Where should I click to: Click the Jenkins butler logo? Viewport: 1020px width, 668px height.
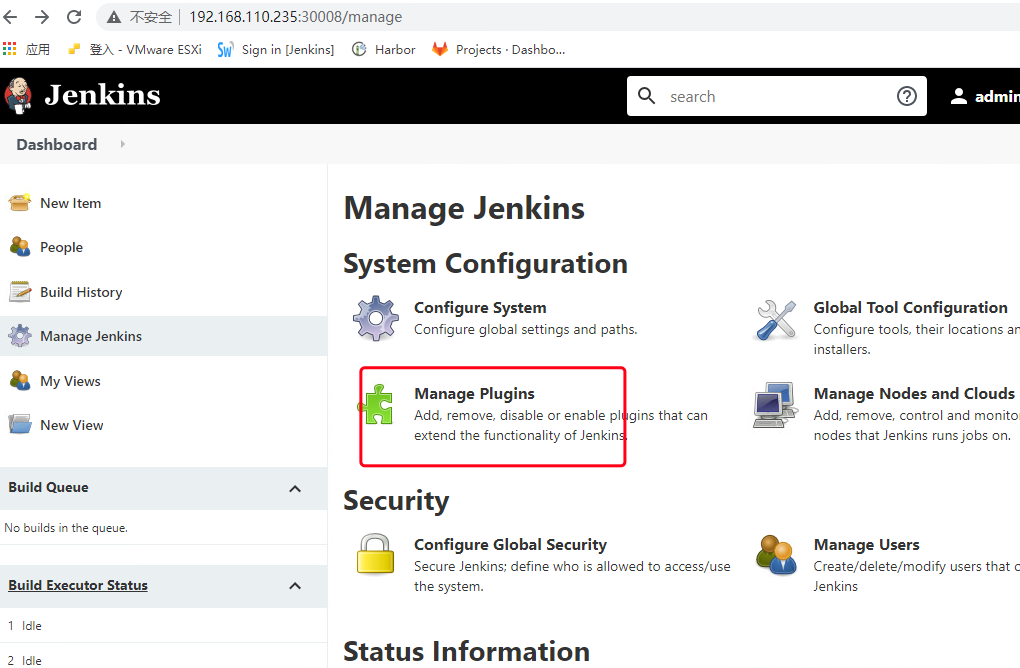(18, 96)
